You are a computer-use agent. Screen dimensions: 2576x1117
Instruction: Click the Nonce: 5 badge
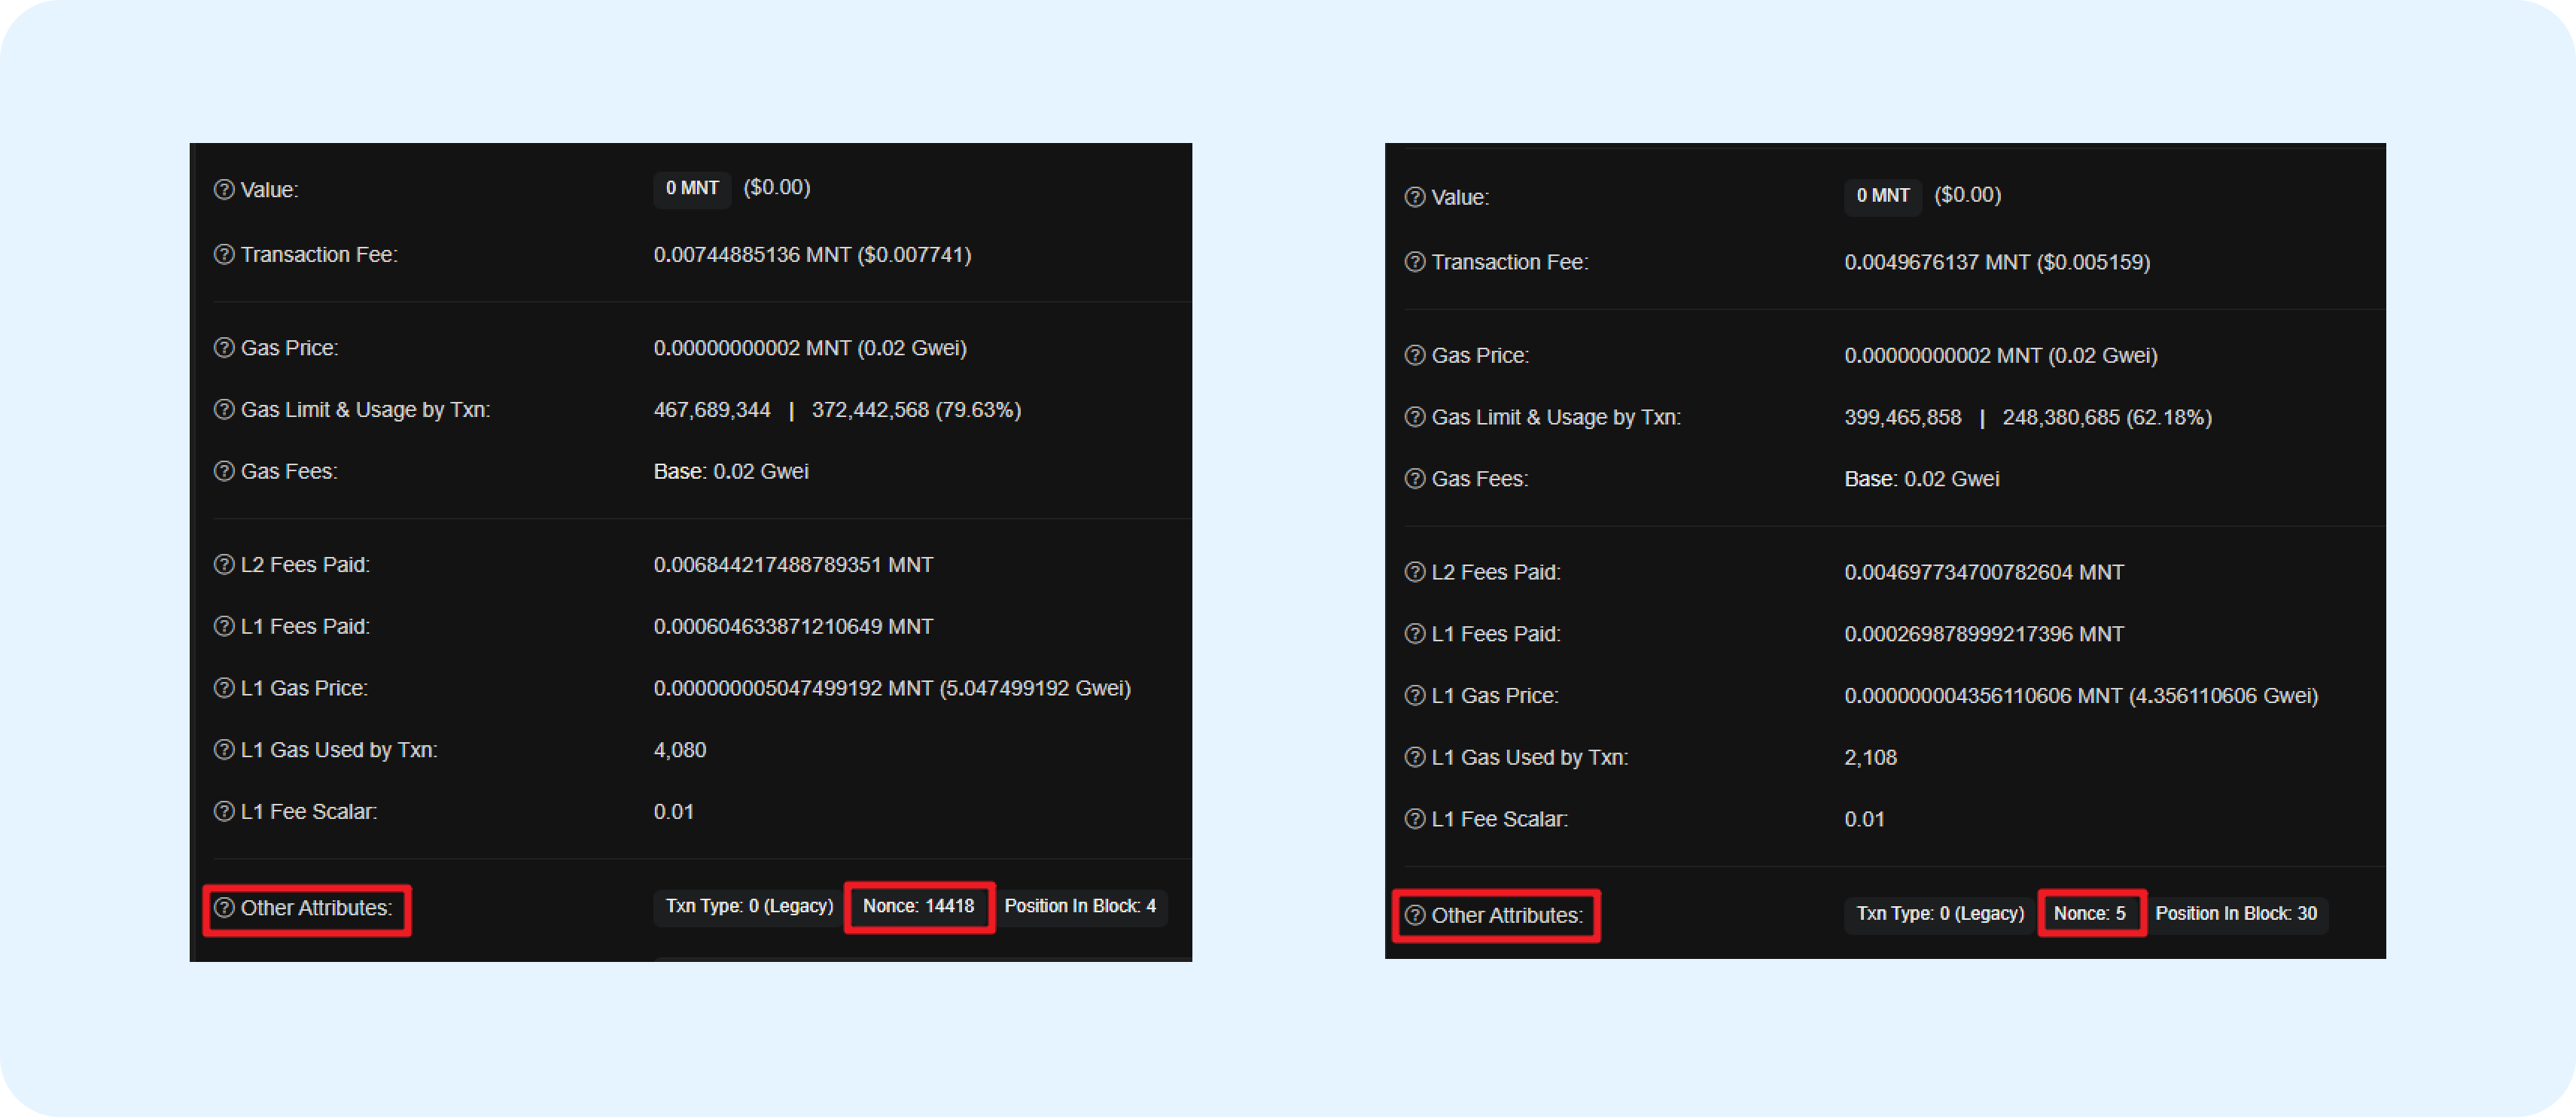(x=2089, y=913)
